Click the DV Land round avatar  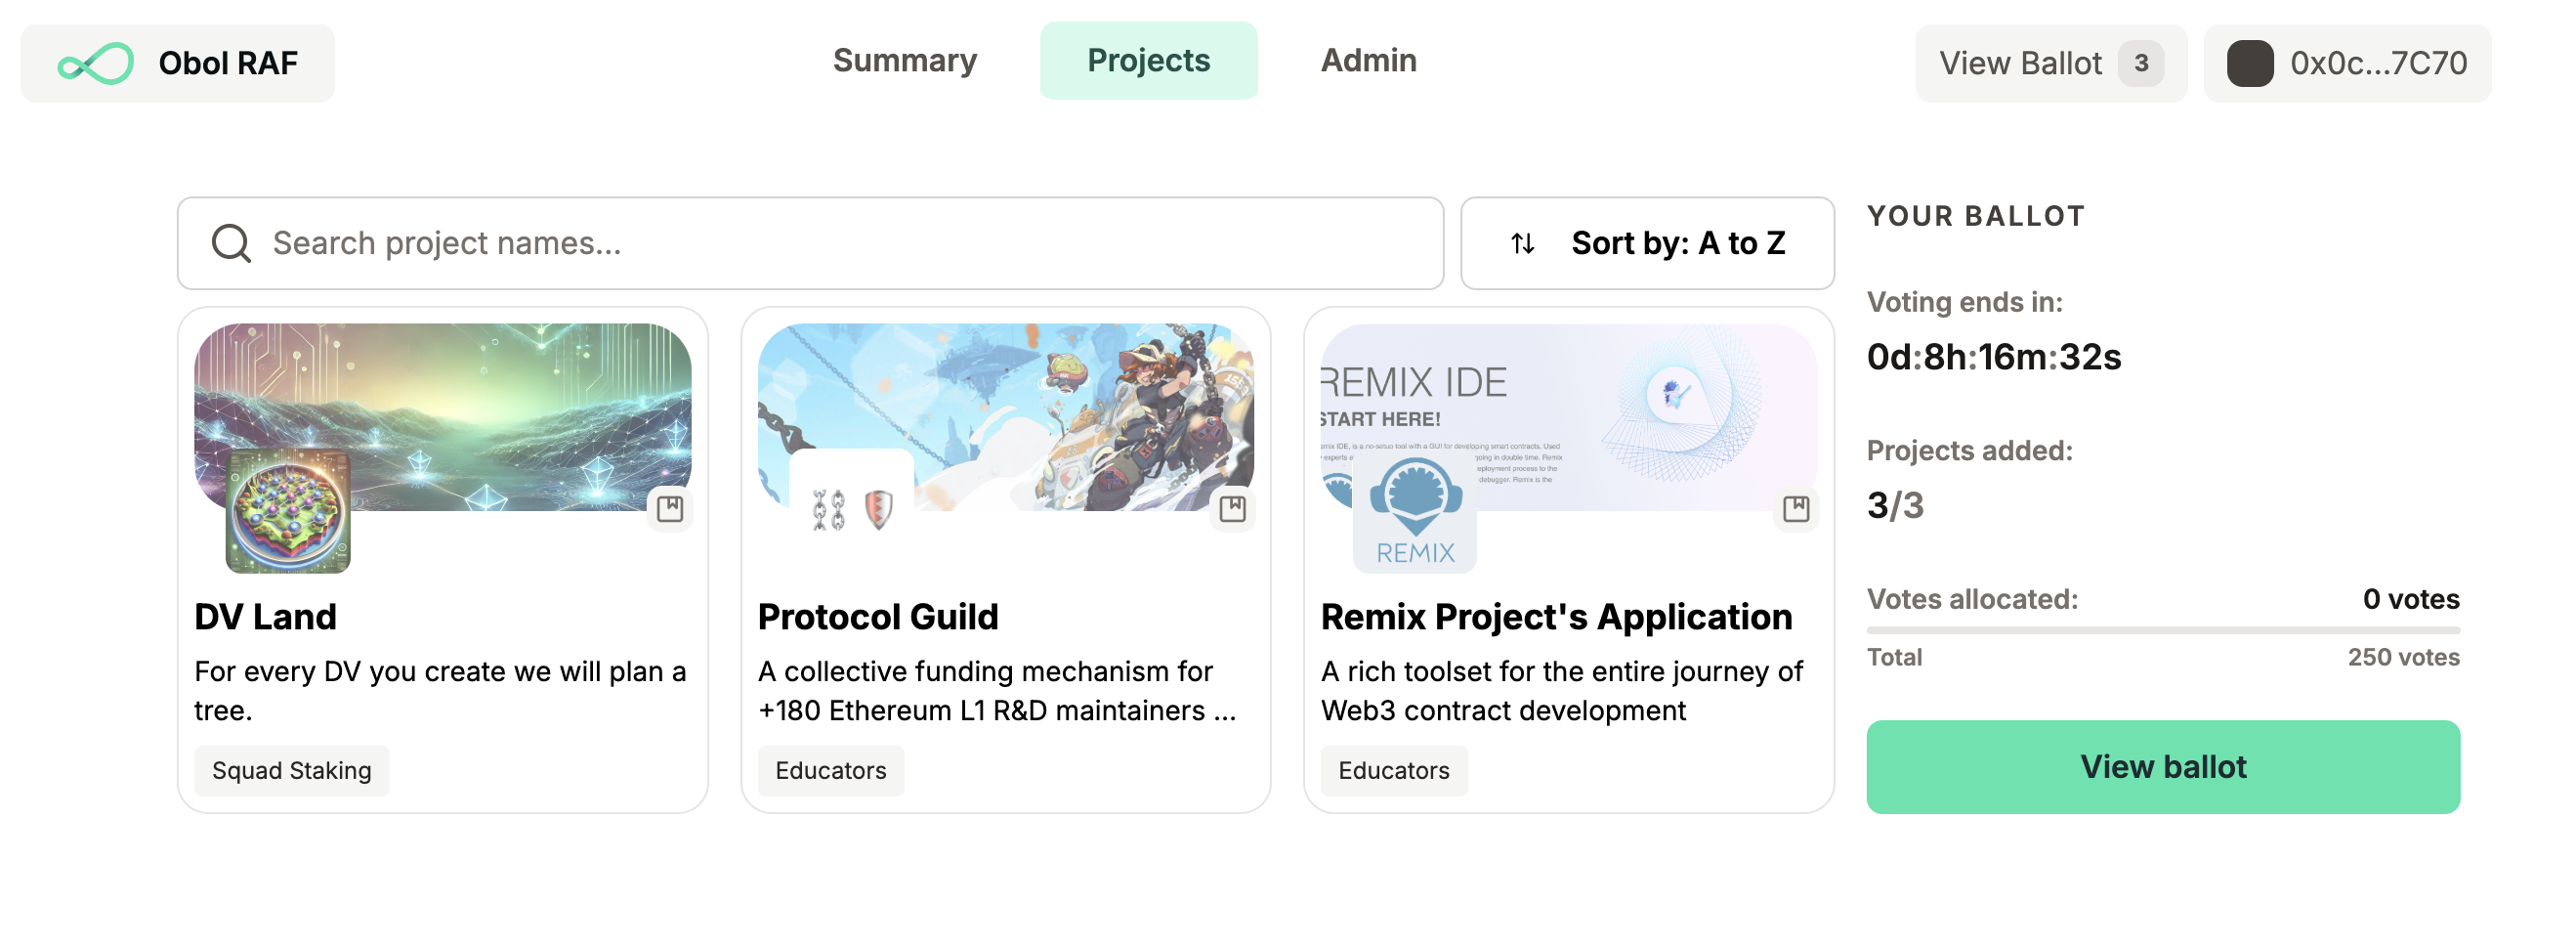(288, 514)
